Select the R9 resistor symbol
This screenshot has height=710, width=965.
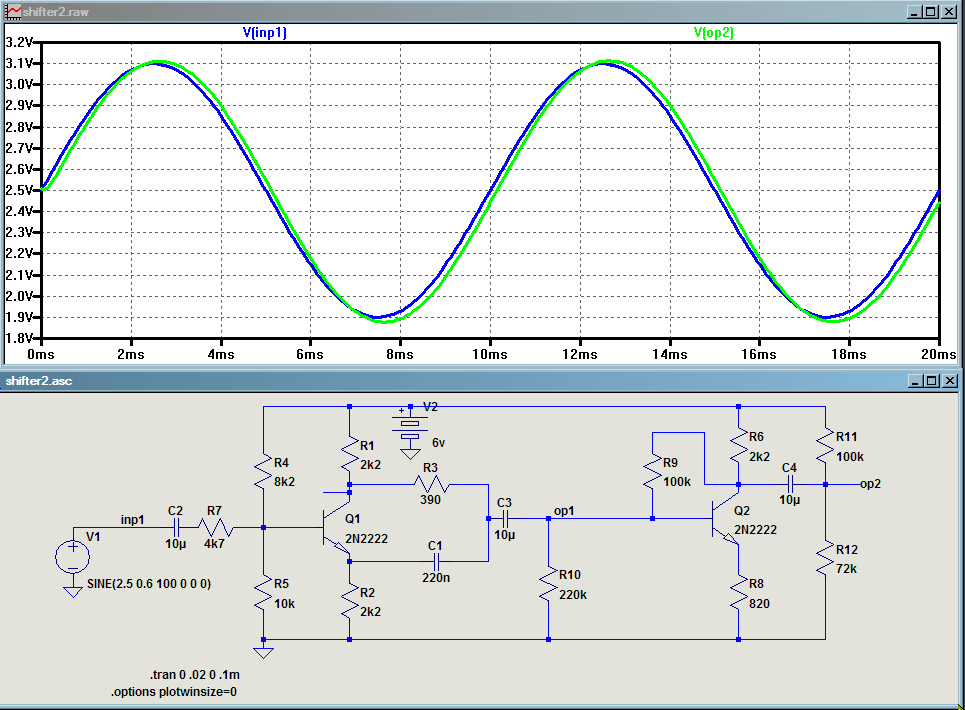coord(652,472)
